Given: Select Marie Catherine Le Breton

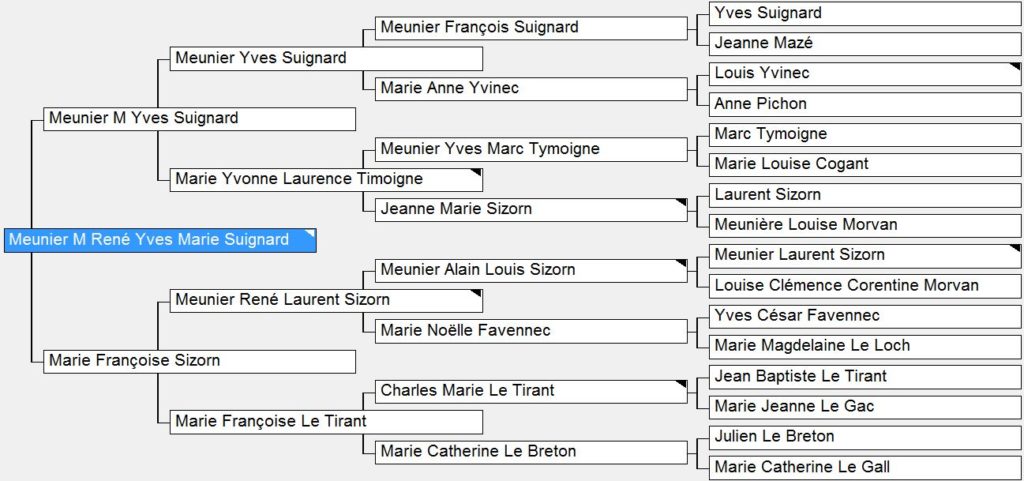Looking at the screenshot, I should point(531,452).
